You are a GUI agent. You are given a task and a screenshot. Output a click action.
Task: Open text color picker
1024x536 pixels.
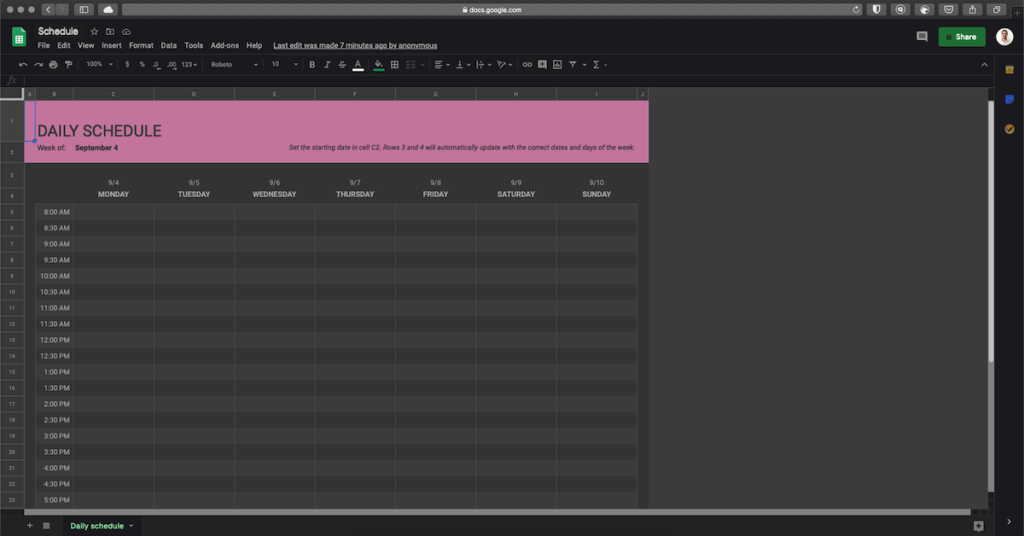358,65
